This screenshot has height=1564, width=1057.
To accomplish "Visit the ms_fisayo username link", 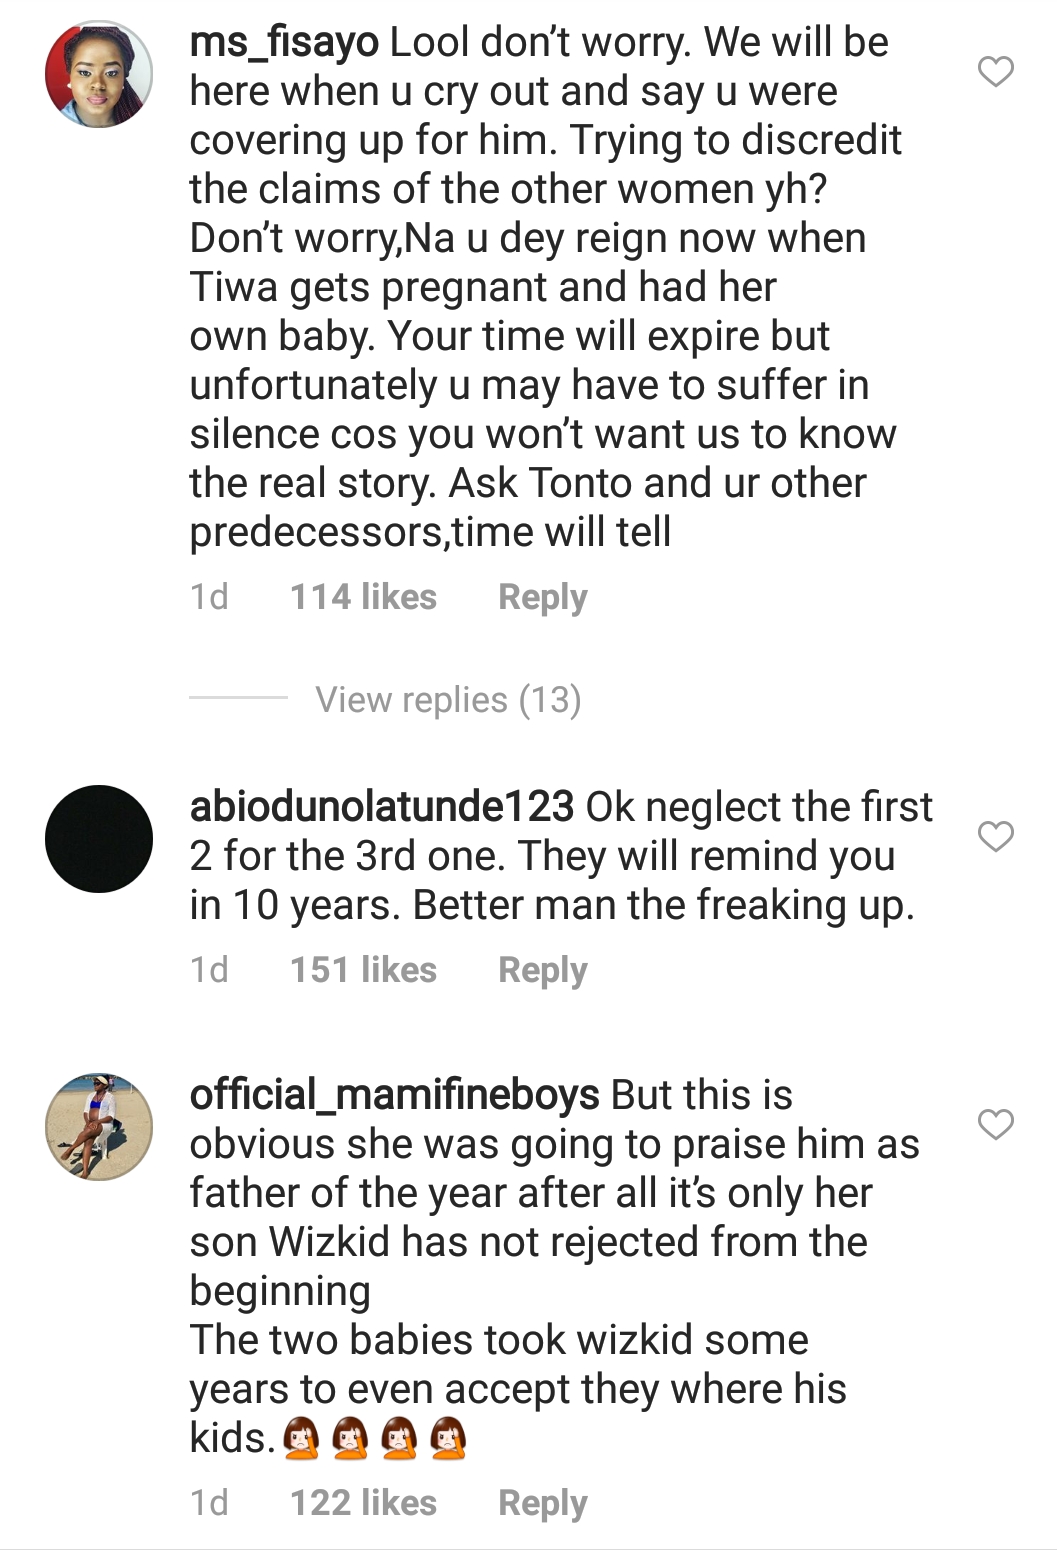I will tap(284, 43).
